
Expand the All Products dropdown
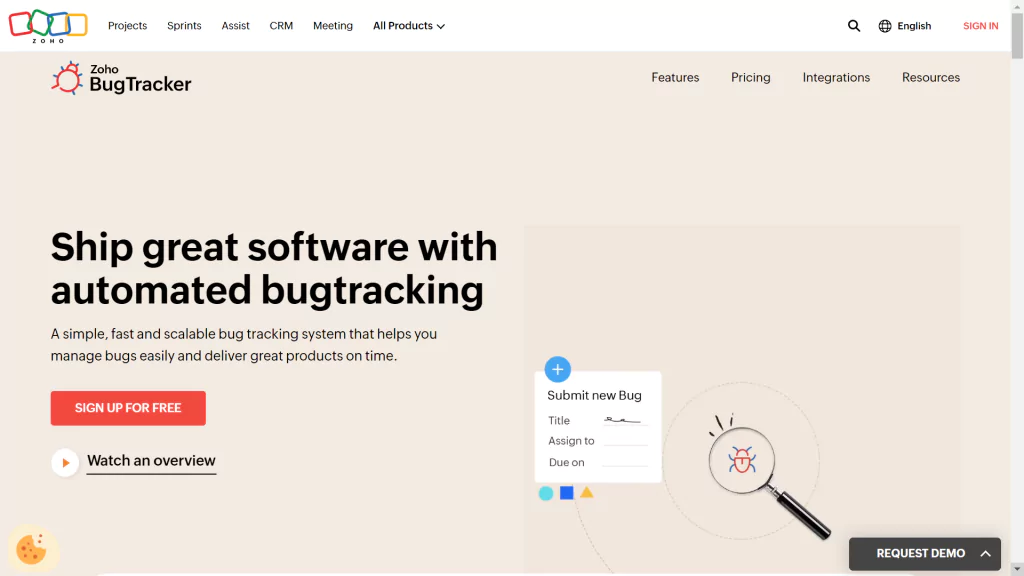[409, 26]
